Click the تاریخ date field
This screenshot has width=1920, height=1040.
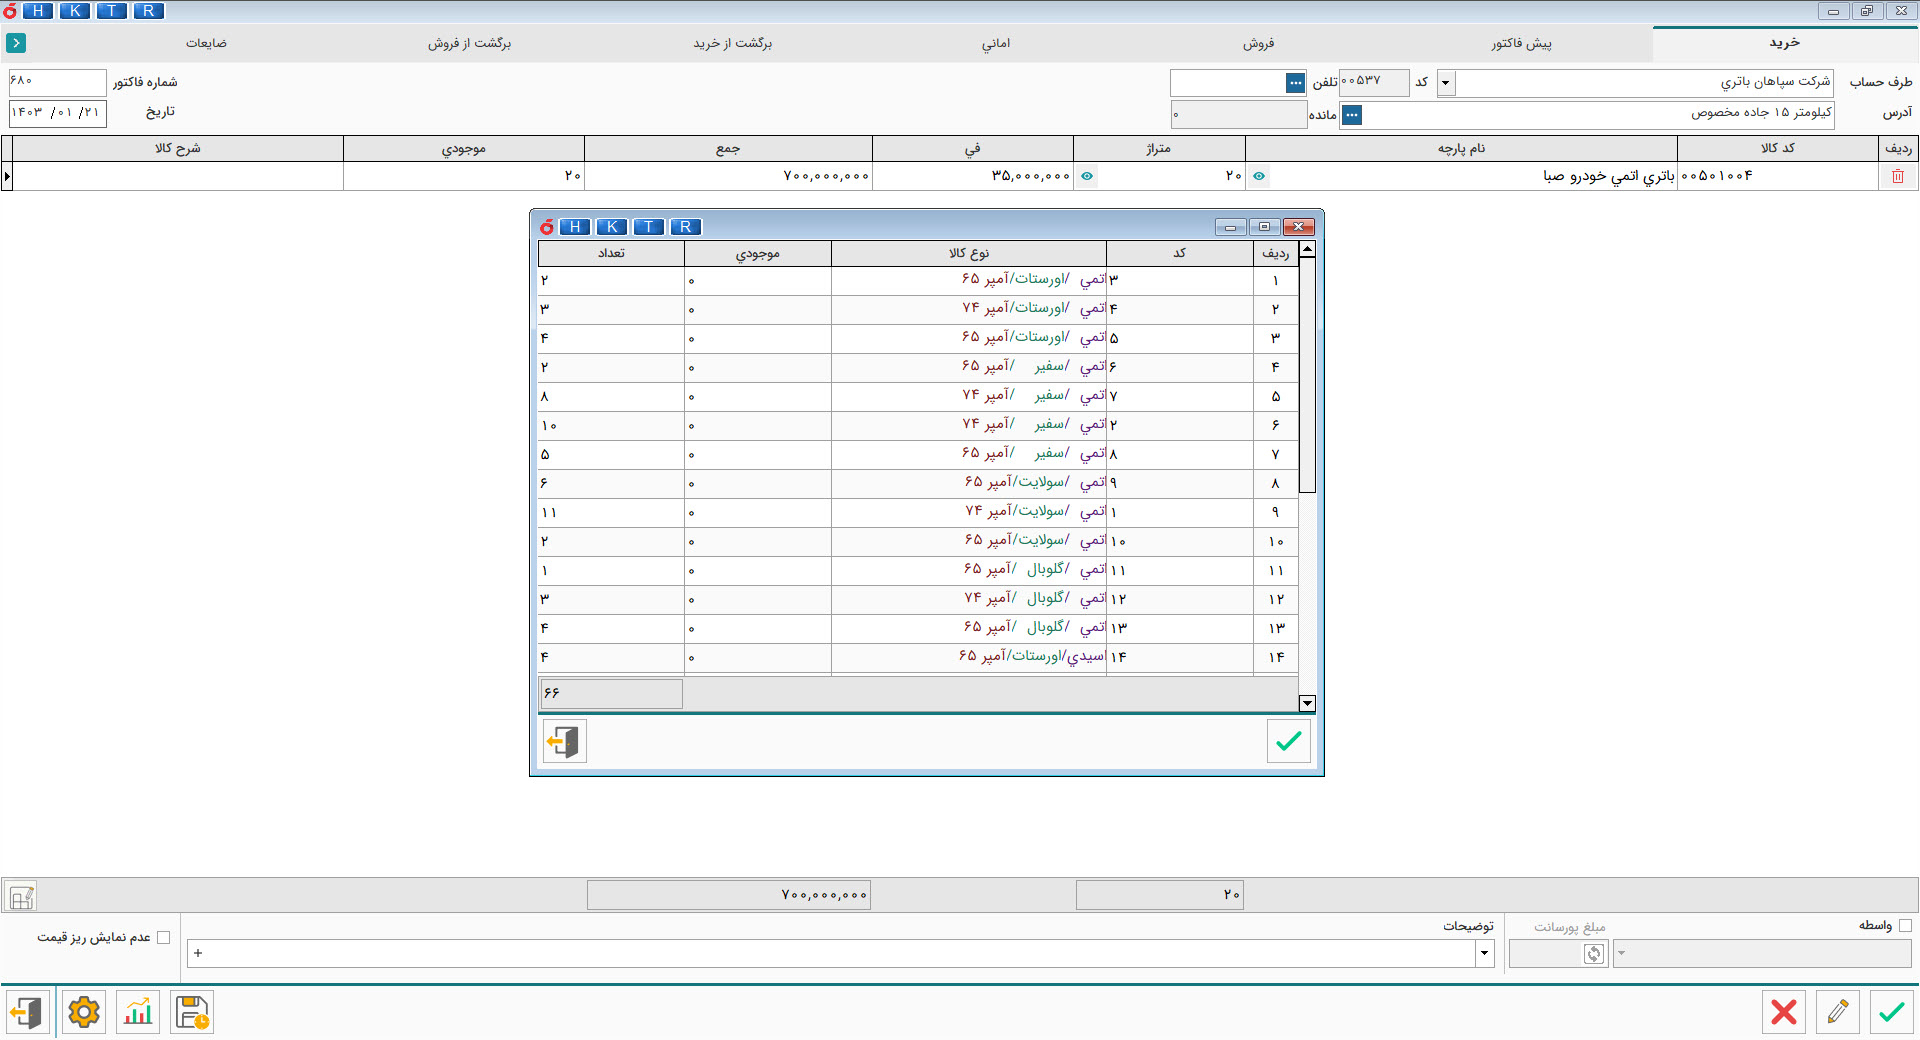[x=57, y=113]
